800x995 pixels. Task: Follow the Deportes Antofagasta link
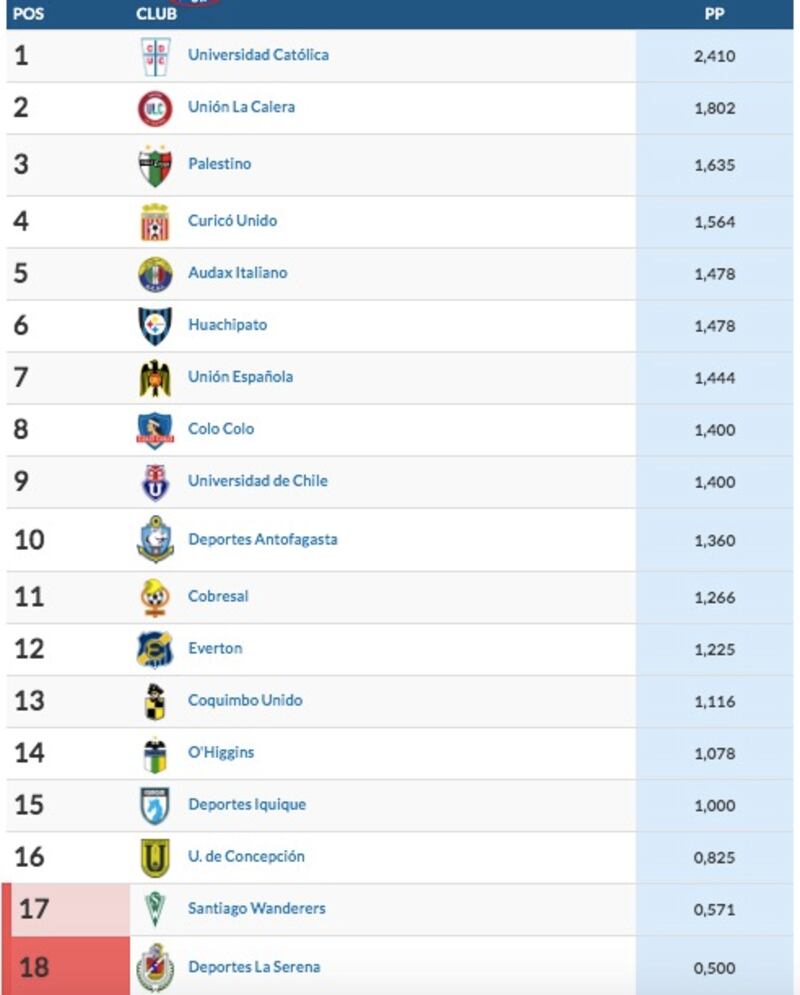click(x=263, y=539)
